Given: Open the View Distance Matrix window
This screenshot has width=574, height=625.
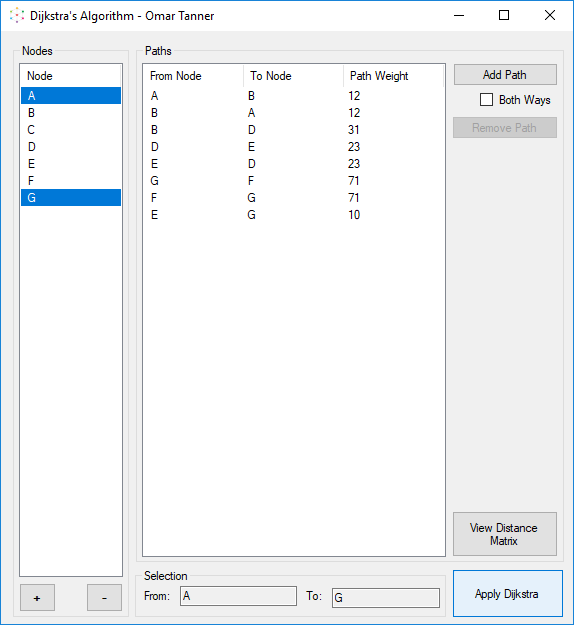Looking at the screenshot, I should tap(505, 534).
